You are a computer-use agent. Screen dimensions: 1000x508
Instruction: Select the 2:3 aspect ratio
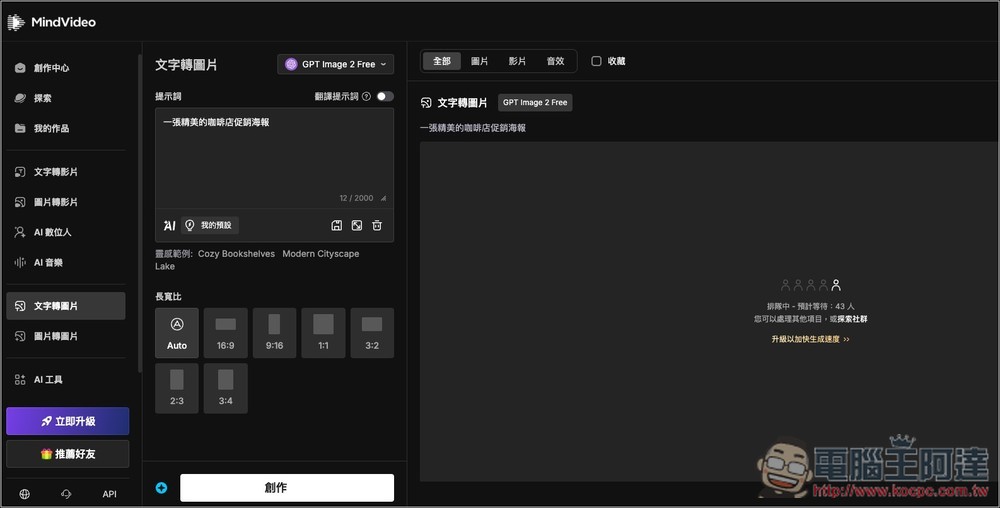[177, 388]
